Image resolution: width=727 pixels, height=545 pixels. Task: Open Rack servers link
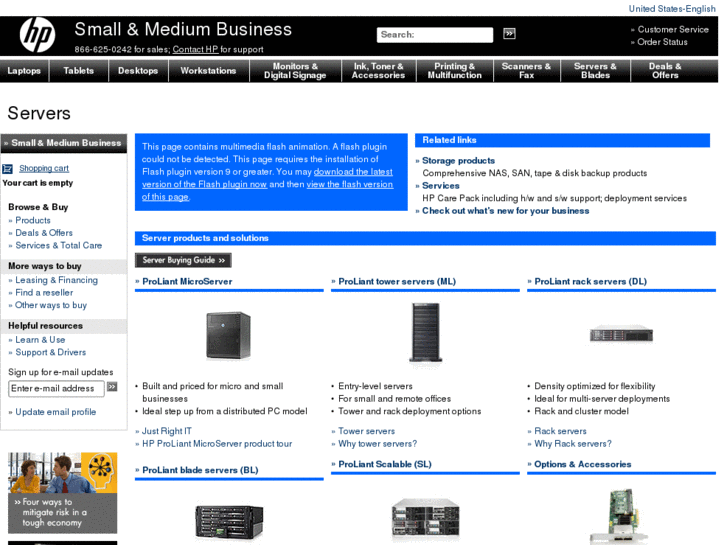(560, 431)
